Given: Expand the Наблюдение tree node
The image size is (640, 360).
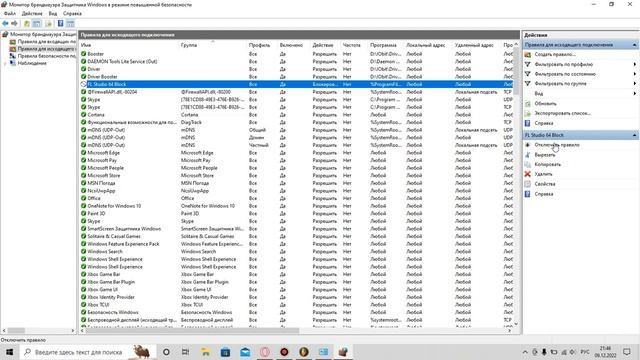Looking at the screenshot, I should pos(5,63).
